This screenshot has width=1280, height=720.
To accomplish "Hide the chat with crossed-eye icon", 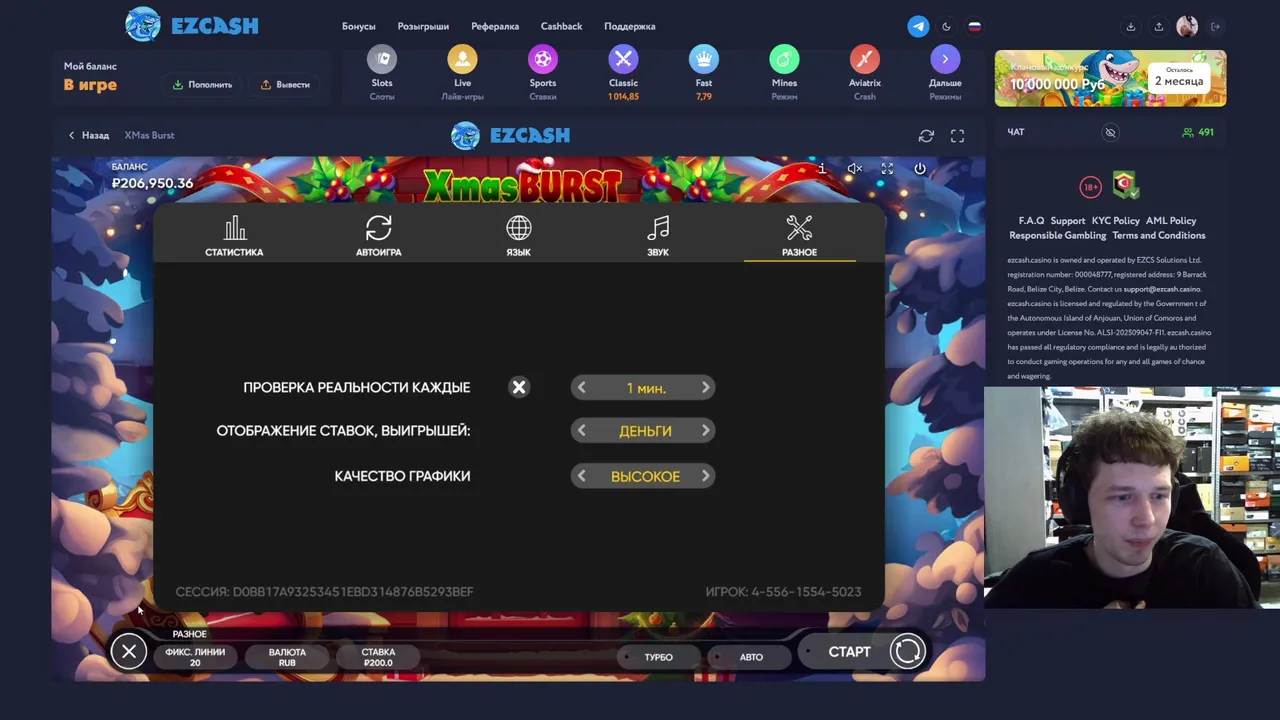I will pyautogui.click(x=1110, y=132).
